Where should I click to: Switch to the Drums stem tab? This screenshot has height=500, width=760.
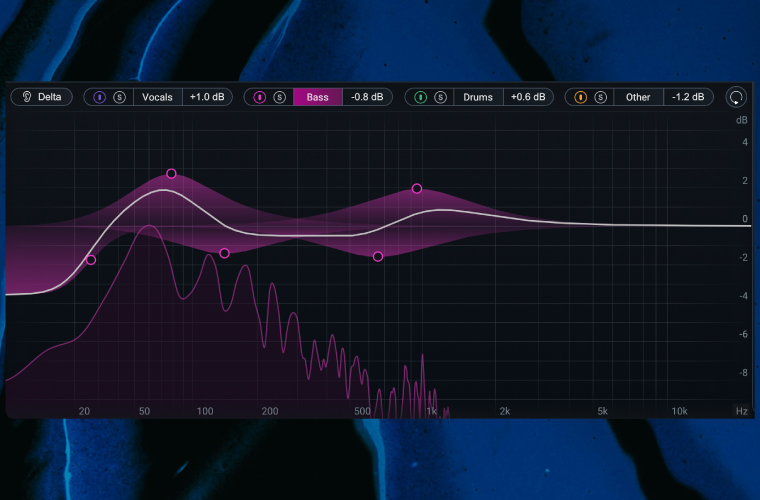tap(478, 97)
